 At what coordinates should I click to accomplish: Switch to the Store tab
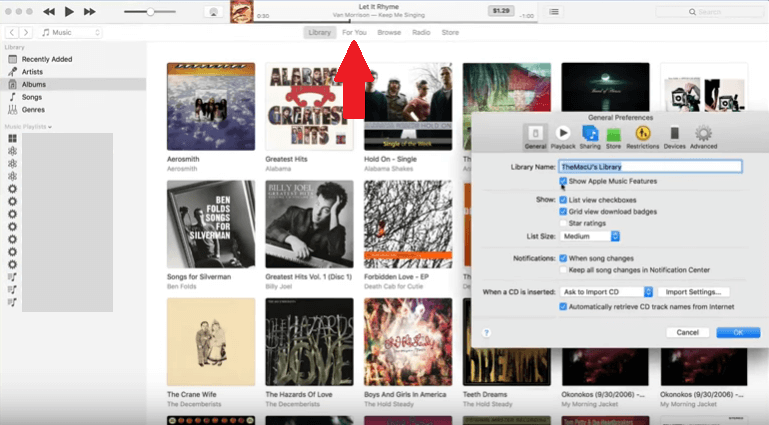(450, 32)
